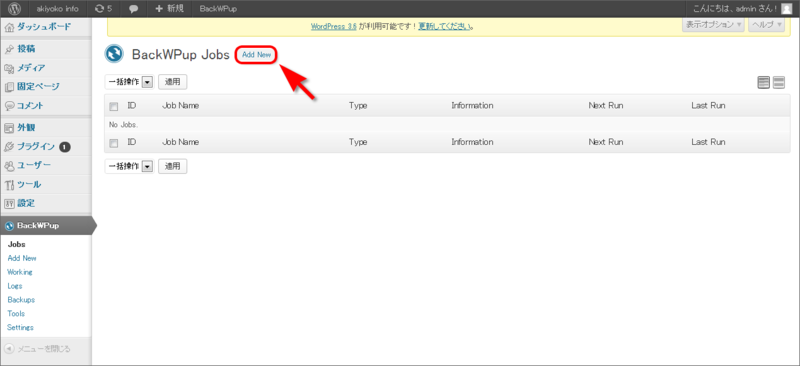Click the WordPress logo in admin bar

pyautogui.click(x=14, y=9)
